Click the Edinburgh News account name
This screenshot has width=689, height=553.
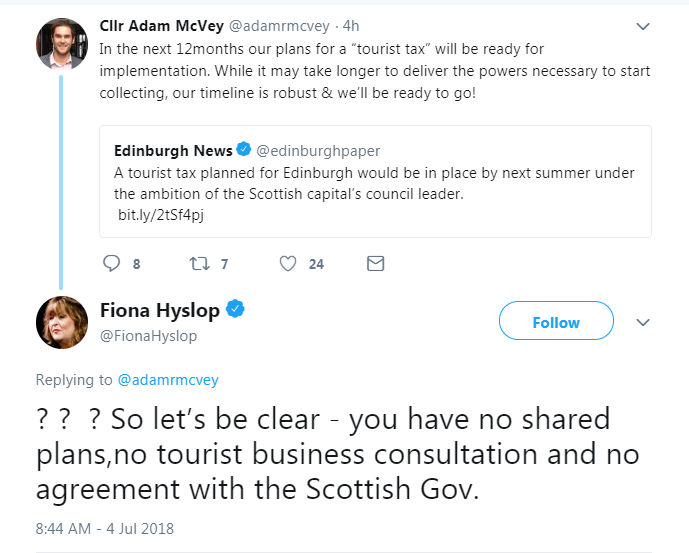[173, 150]
